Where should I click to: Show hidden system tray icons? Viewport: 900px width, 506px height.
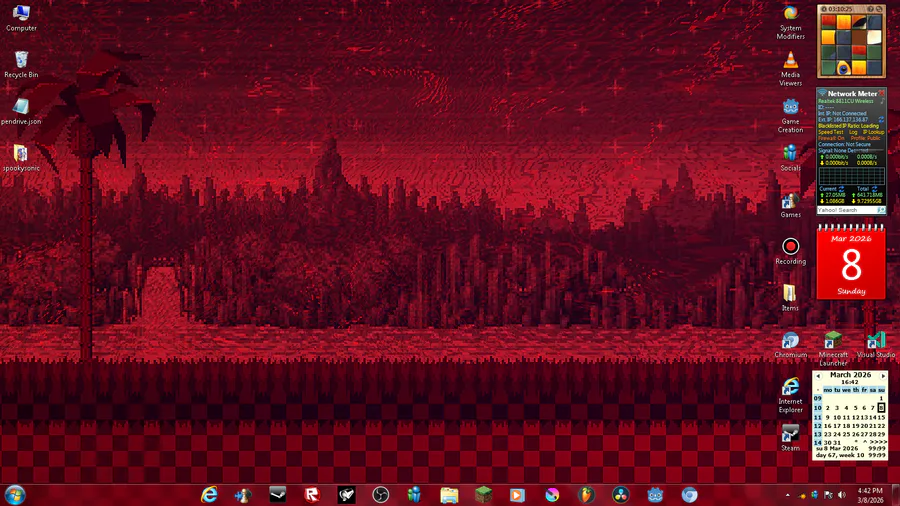coord(788,495)
